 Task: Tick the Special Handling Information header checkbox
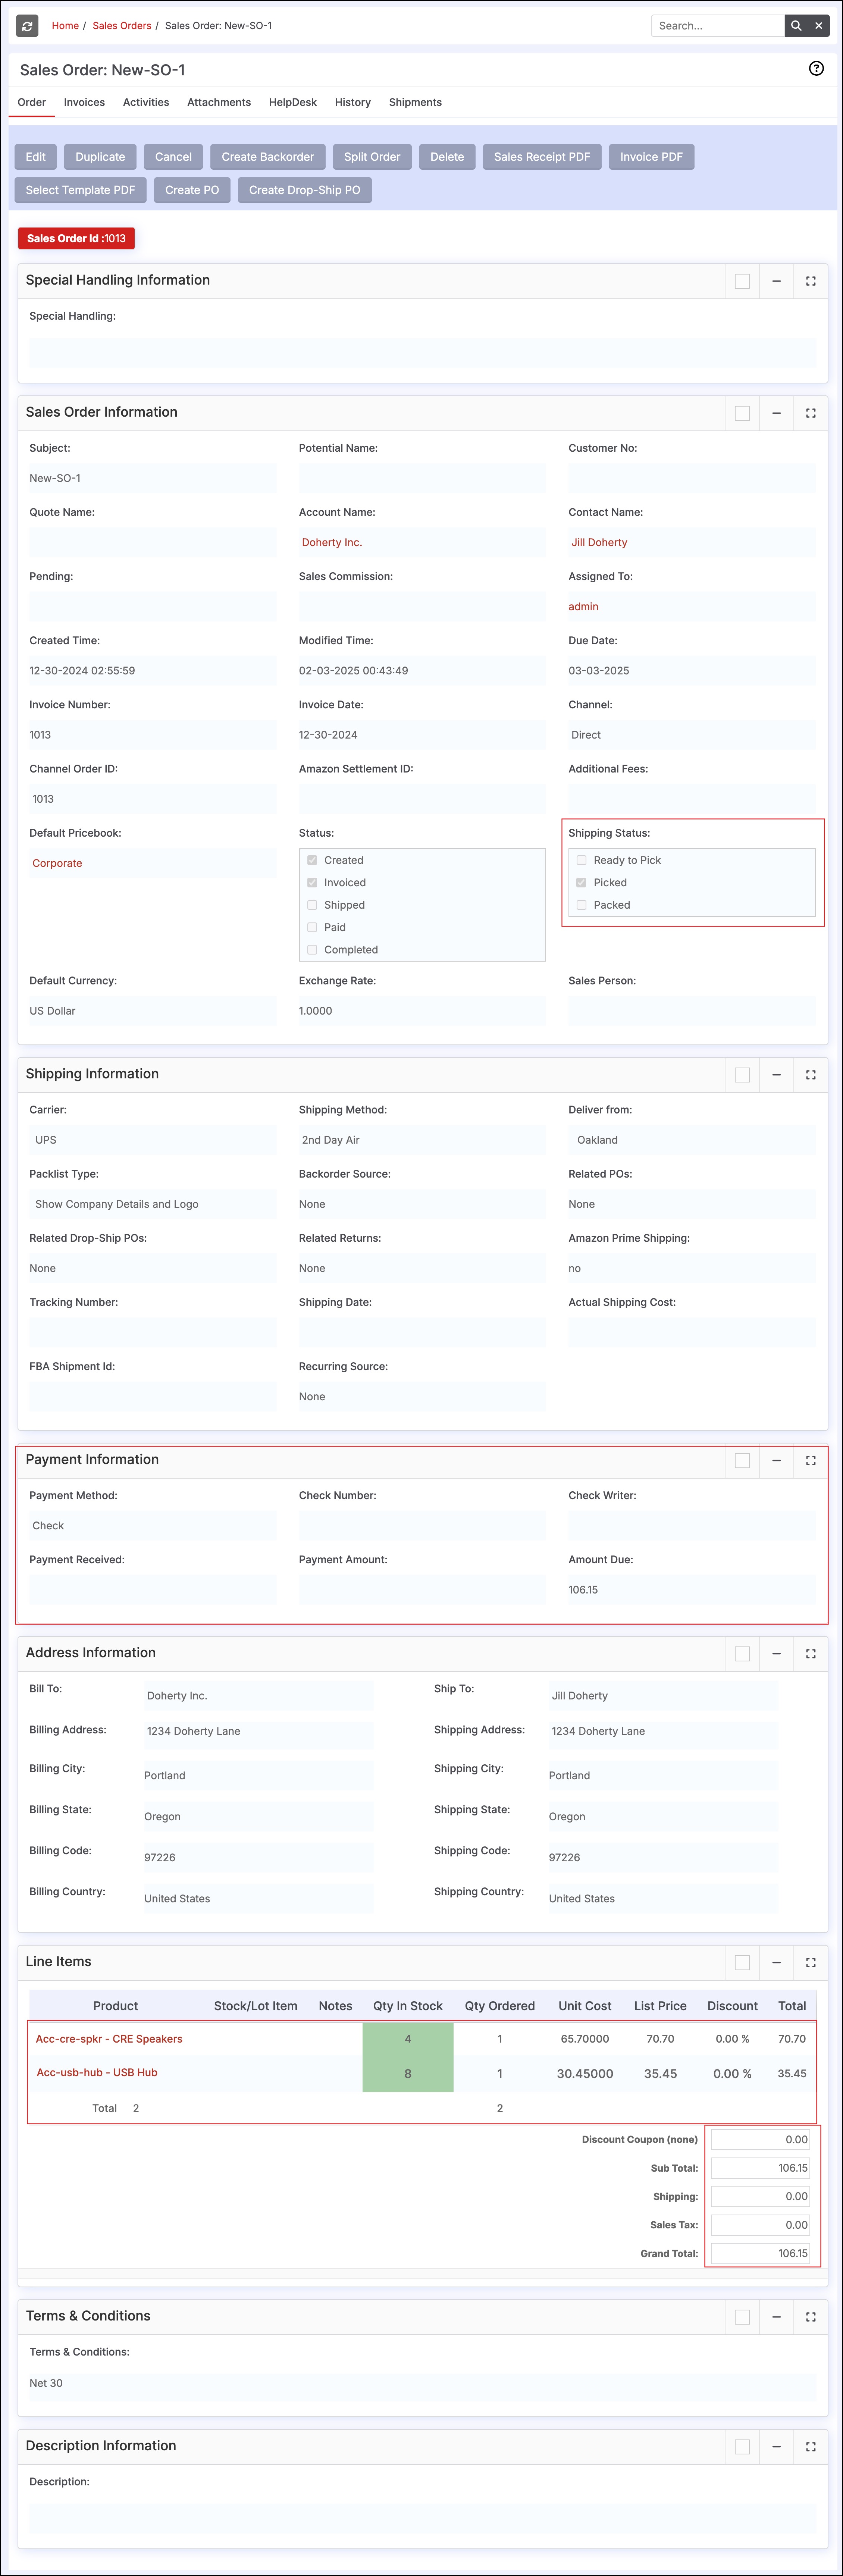pyautogui.click(x=742, y=281)
